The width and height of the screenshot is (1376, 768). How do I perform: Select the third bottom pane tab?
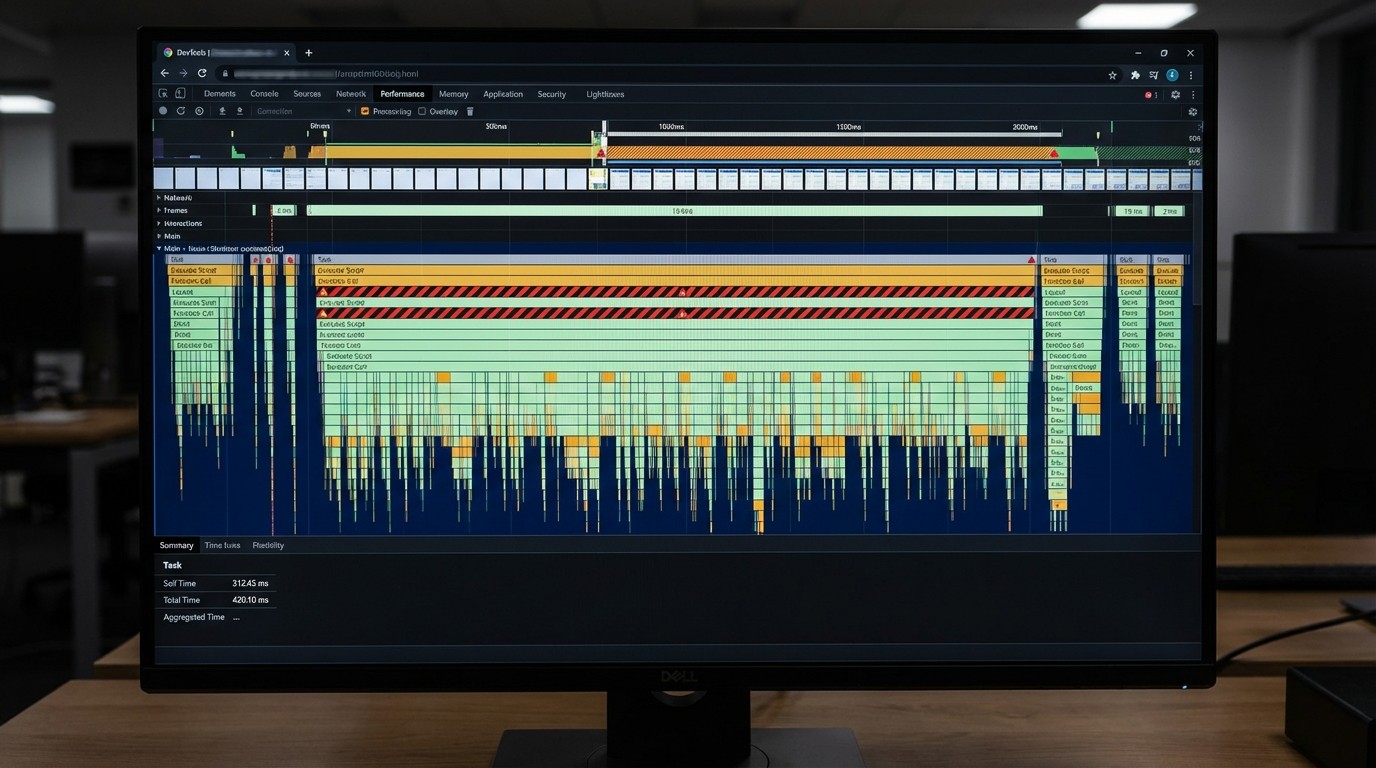tap(268, 546)
